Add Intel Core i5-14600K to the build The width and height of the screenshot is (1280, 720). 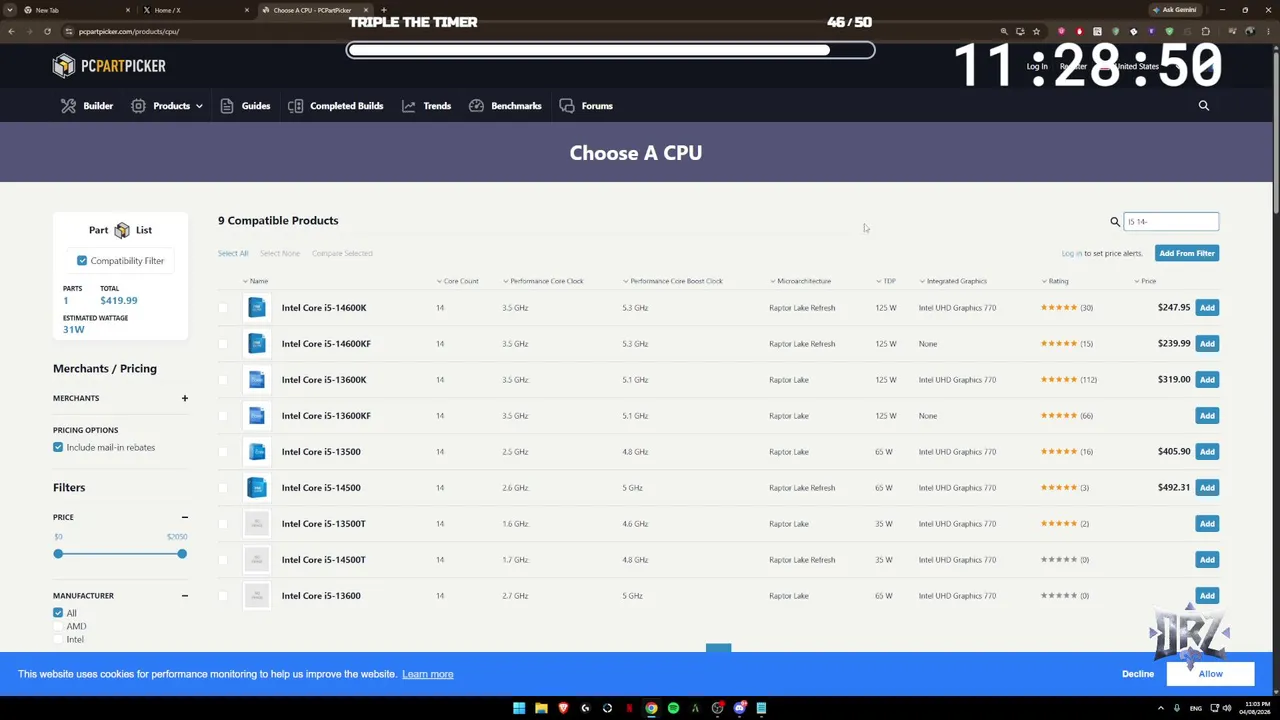click(1207, 308)
